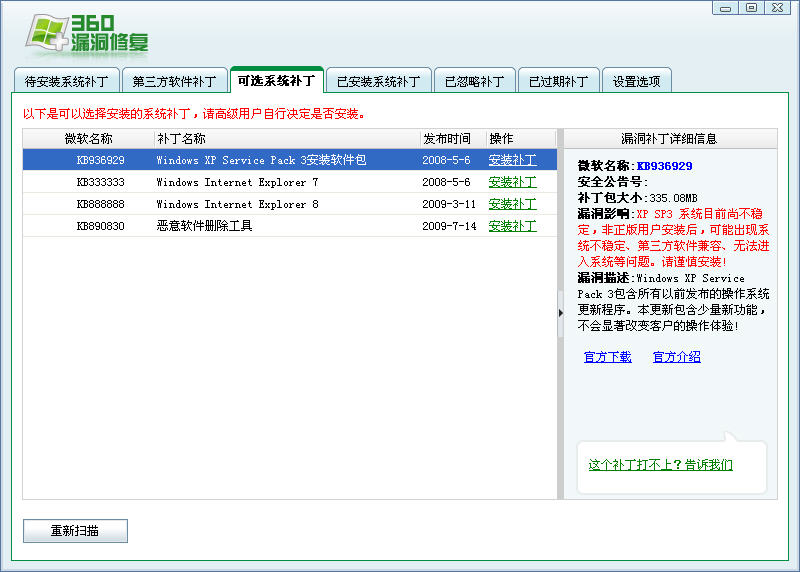Click the 重新扫描 button
Screen dimensions: 800x572
tap(75, 531)
